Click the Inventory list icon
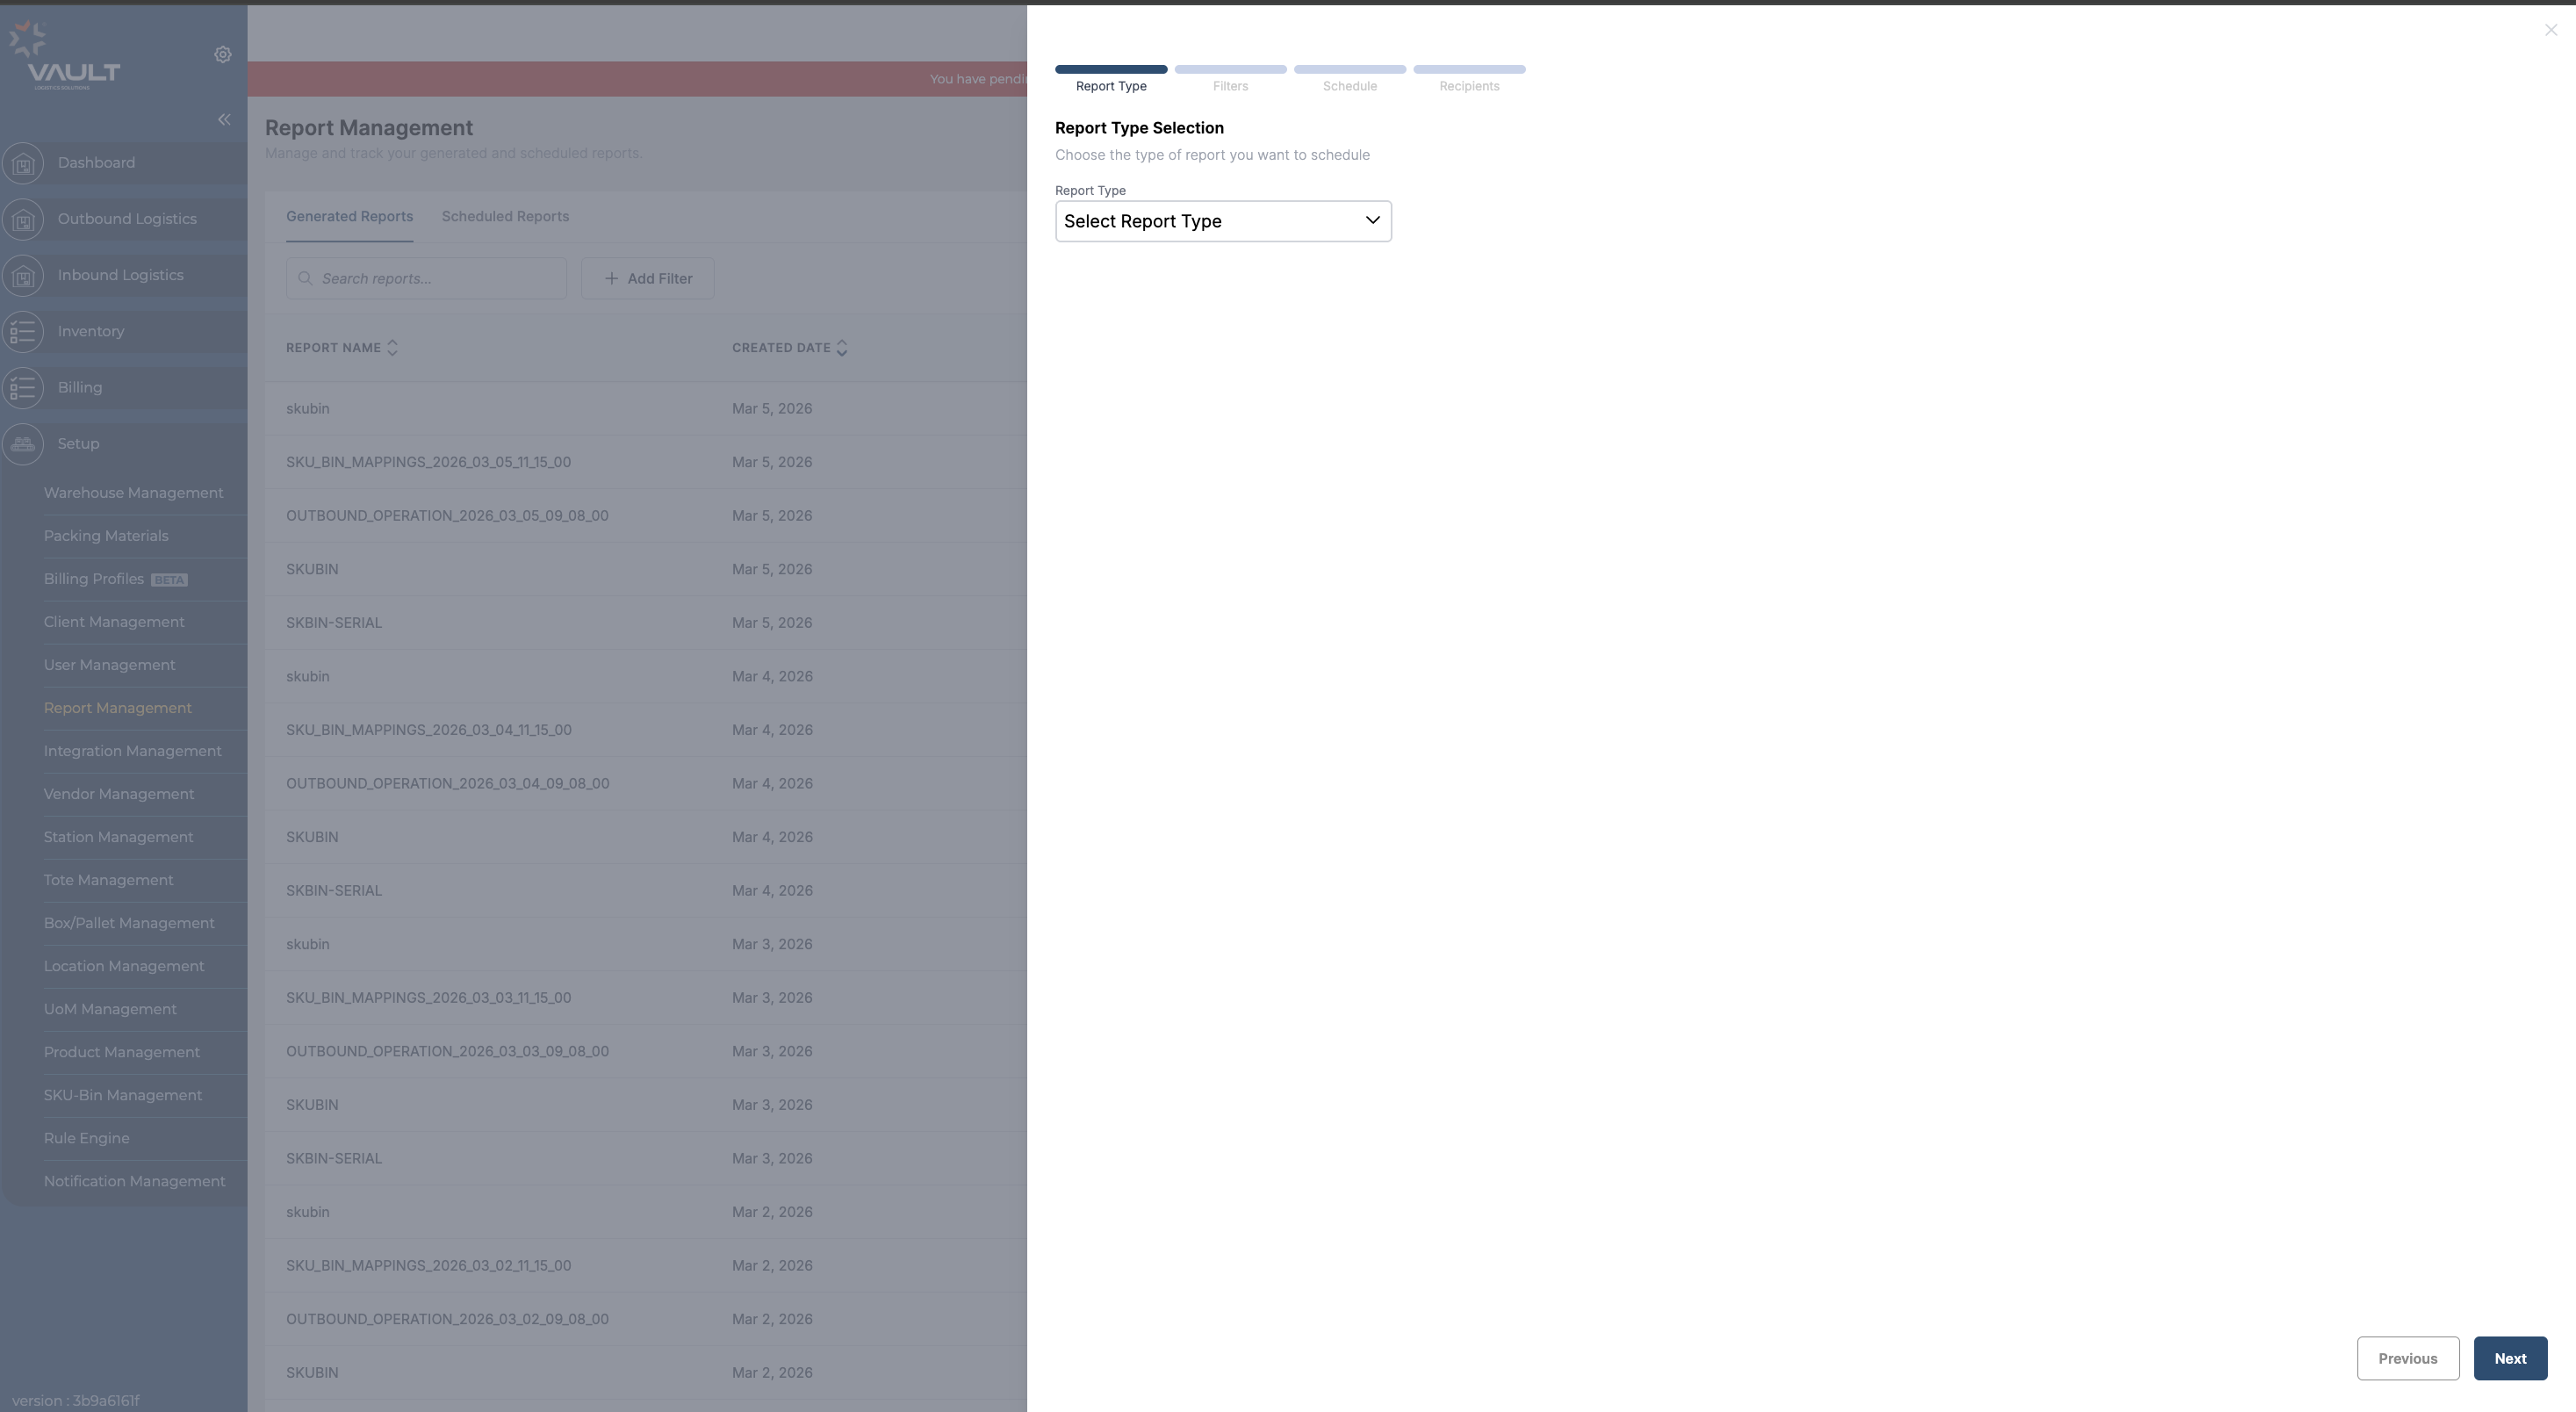Screen dimensions: 2576x1412 pyautogui.click(x=23, y=332)
